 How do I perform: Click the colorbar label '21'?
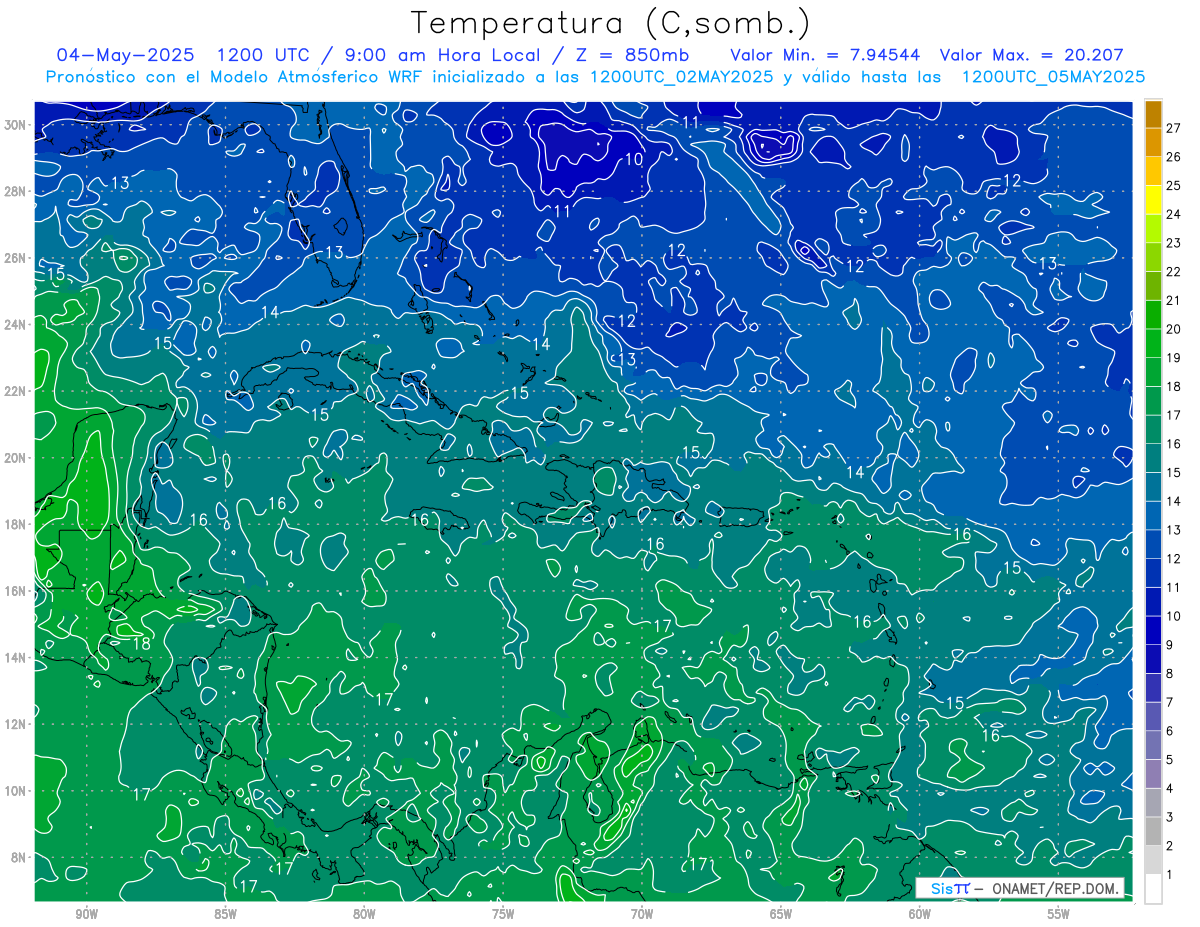pos(1173,300)
